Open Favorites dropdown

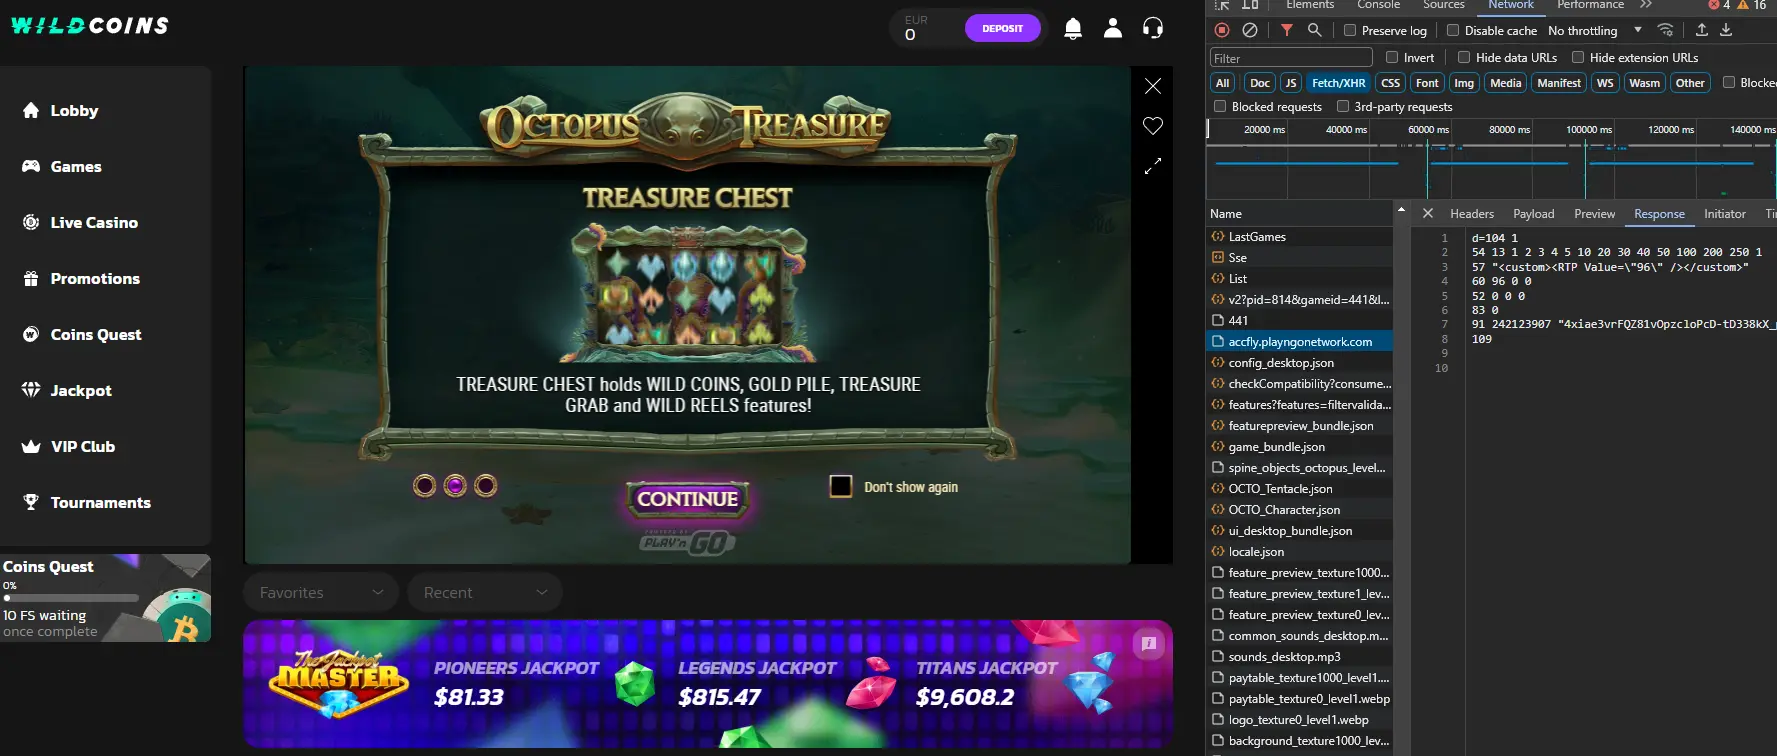[x=321, y=592]
